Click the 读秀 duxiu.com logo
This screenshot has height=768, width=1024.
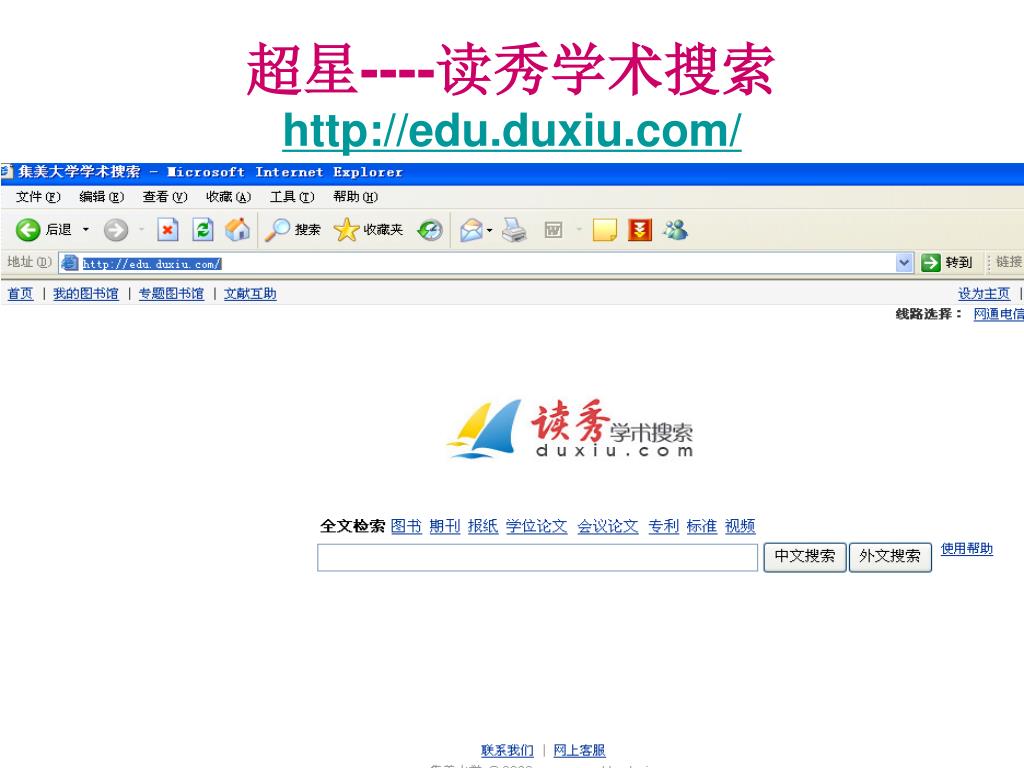point(570,429)
